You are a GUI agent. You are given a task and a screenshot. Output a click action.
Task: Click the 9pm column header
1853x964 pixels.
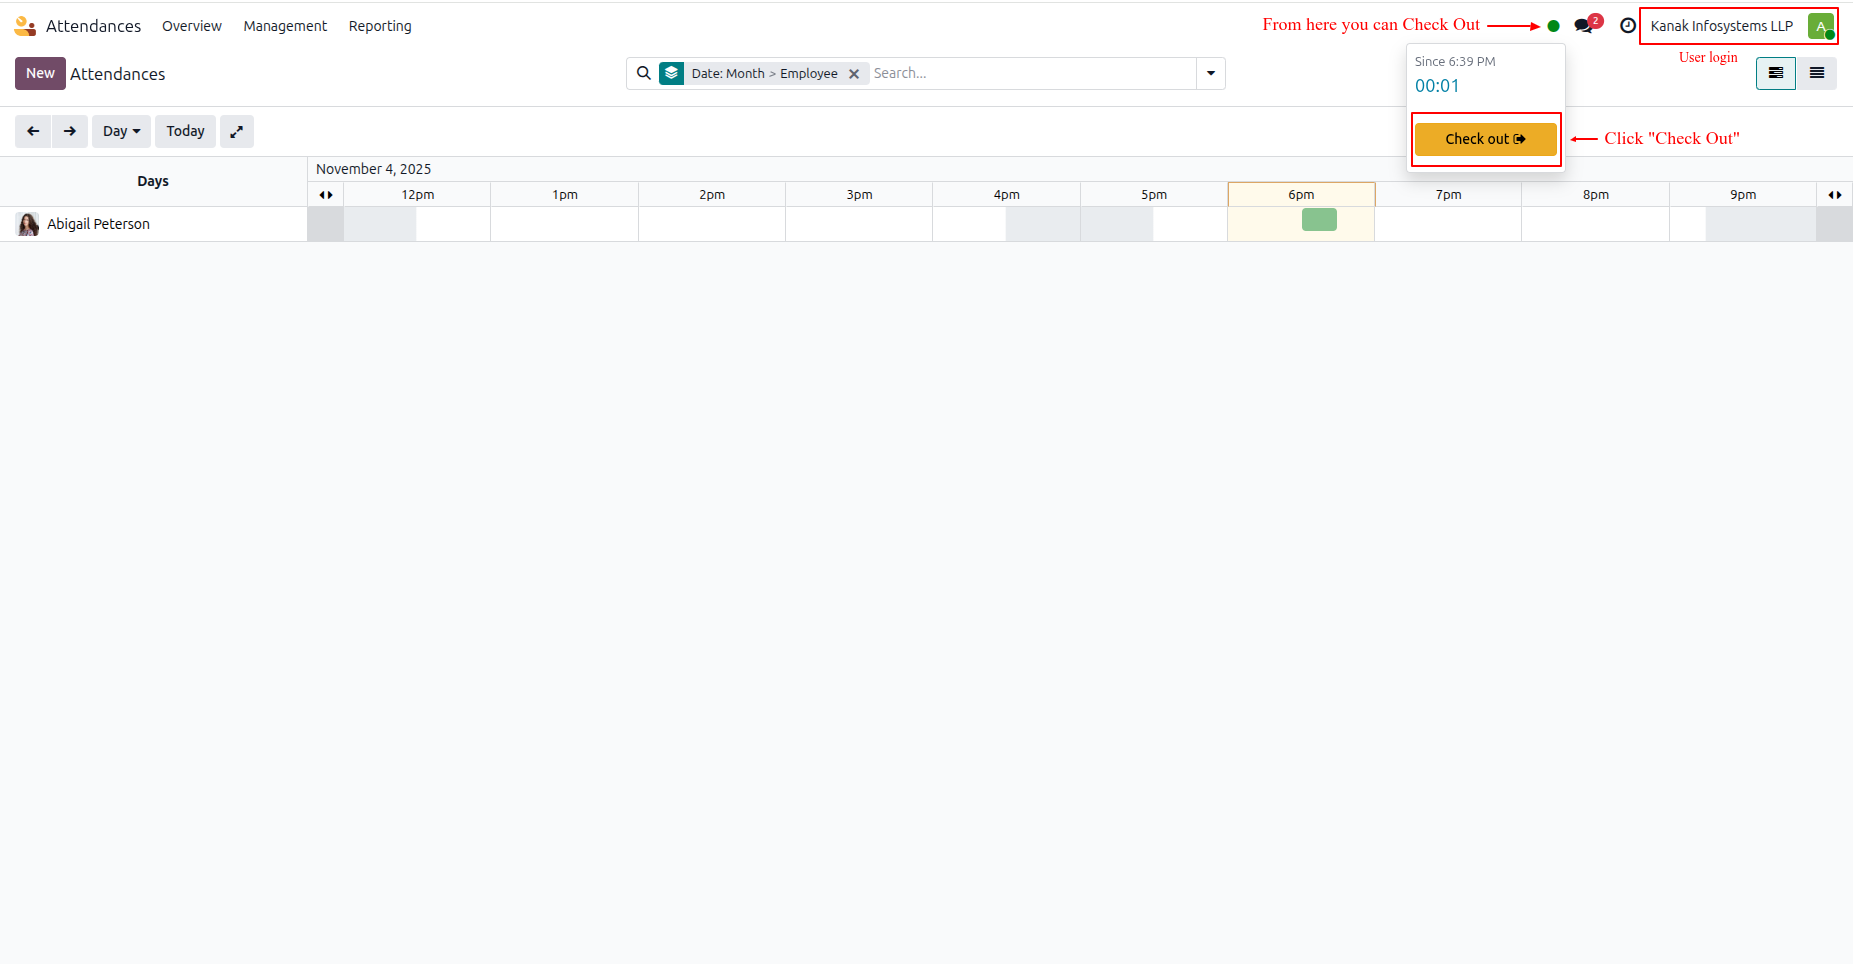pos(1743,195)
